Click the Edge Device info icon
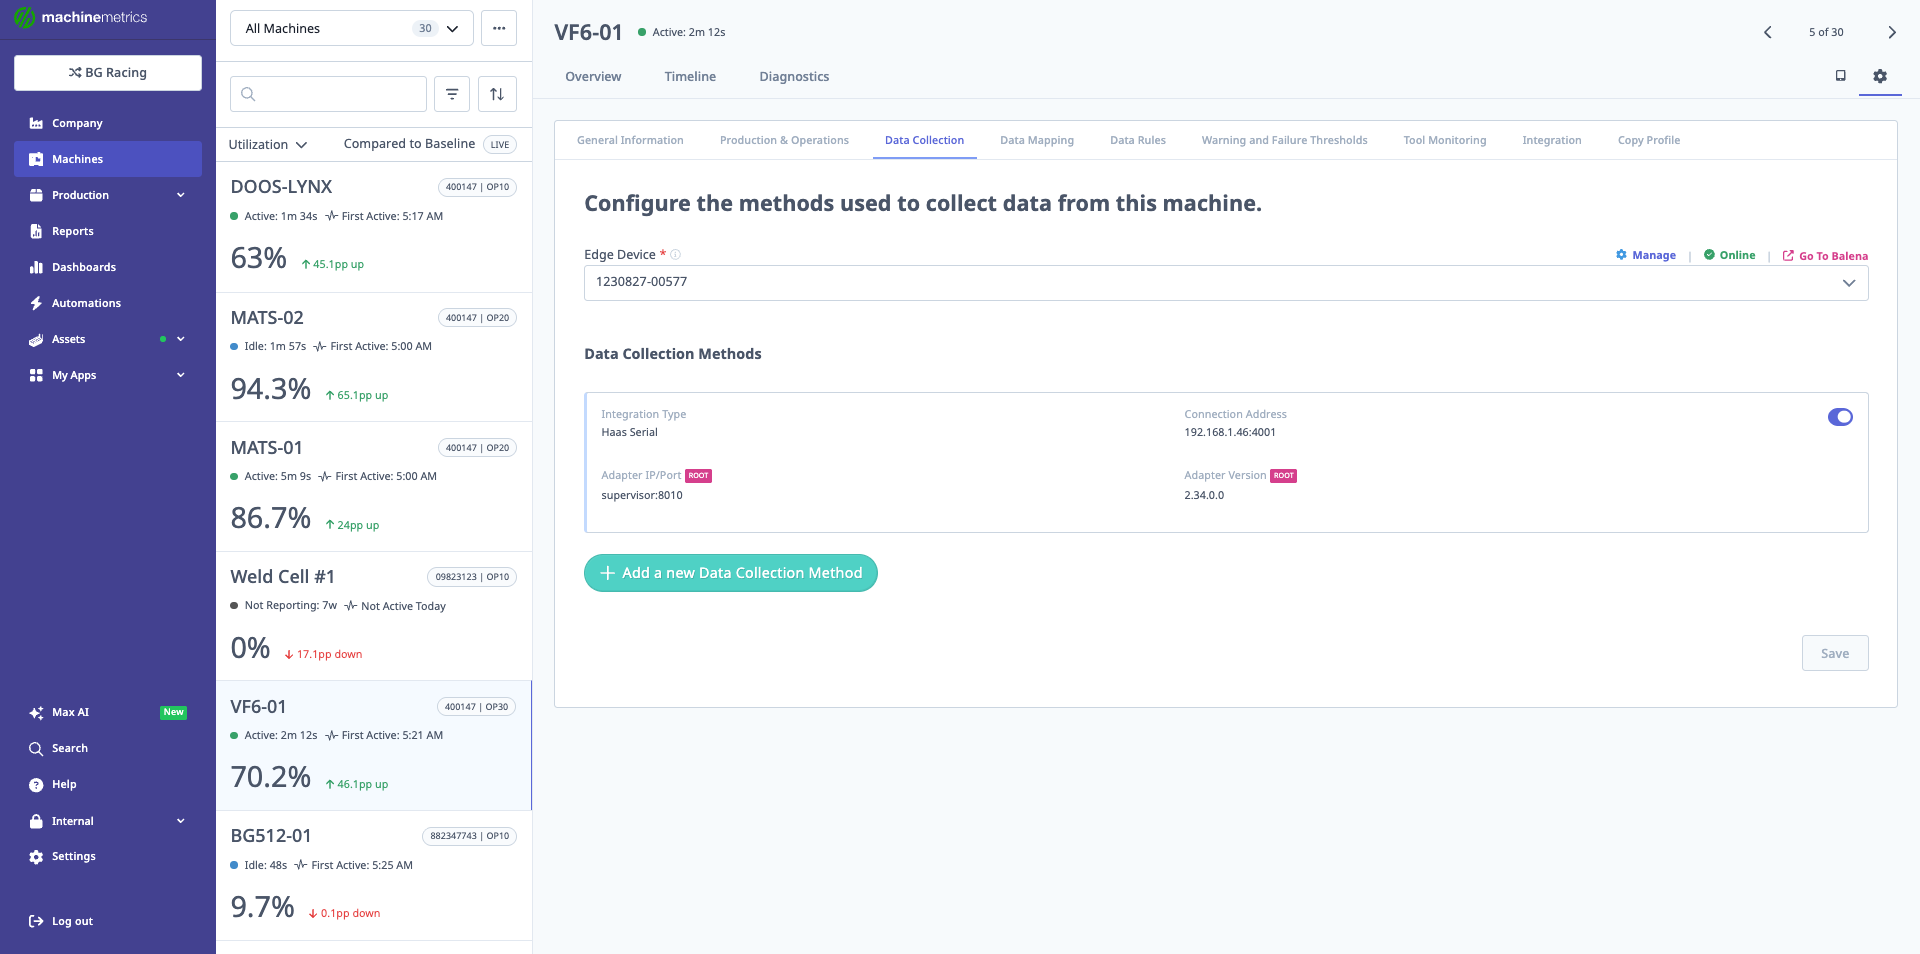The height and width of the screenshot is (954, 1920). 675,255
